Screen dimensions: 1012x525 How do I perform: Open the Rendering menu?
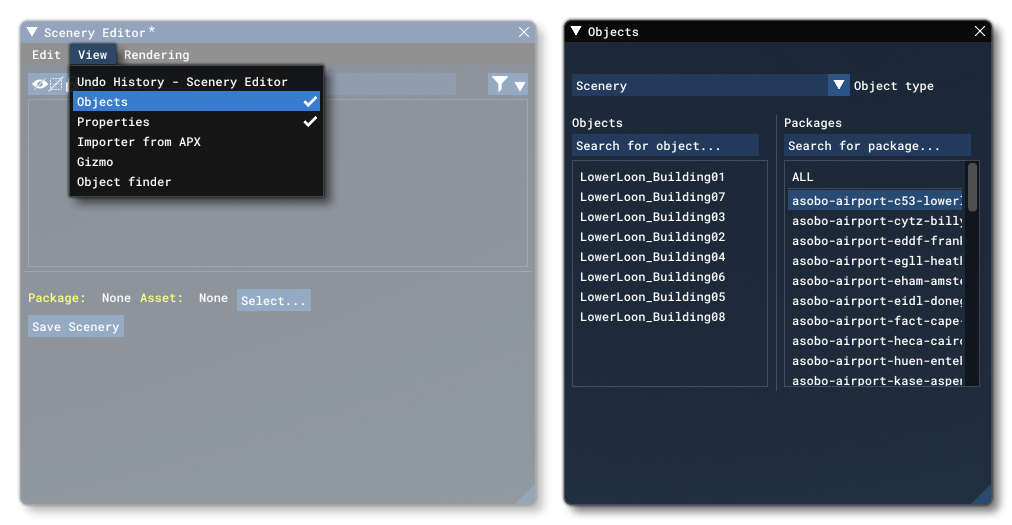[x=157, y=55]
